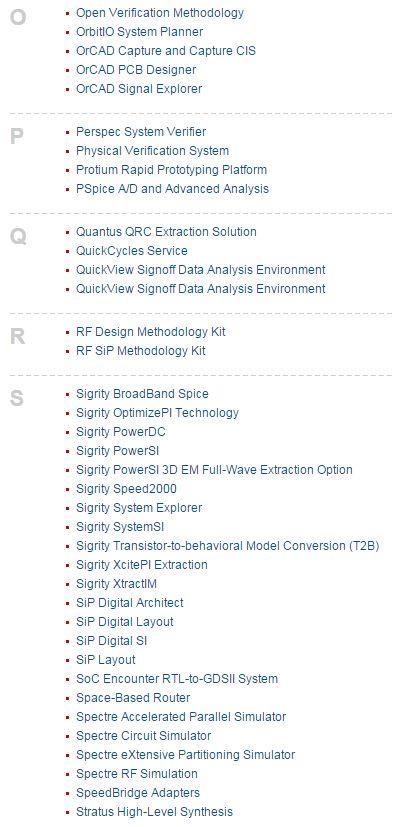Click Sigrity PowerSI 3D EM Full-Wave Extraction Option
Image resolution: width=394 pixels, height=827 pixels.
(x=214, y=470)
